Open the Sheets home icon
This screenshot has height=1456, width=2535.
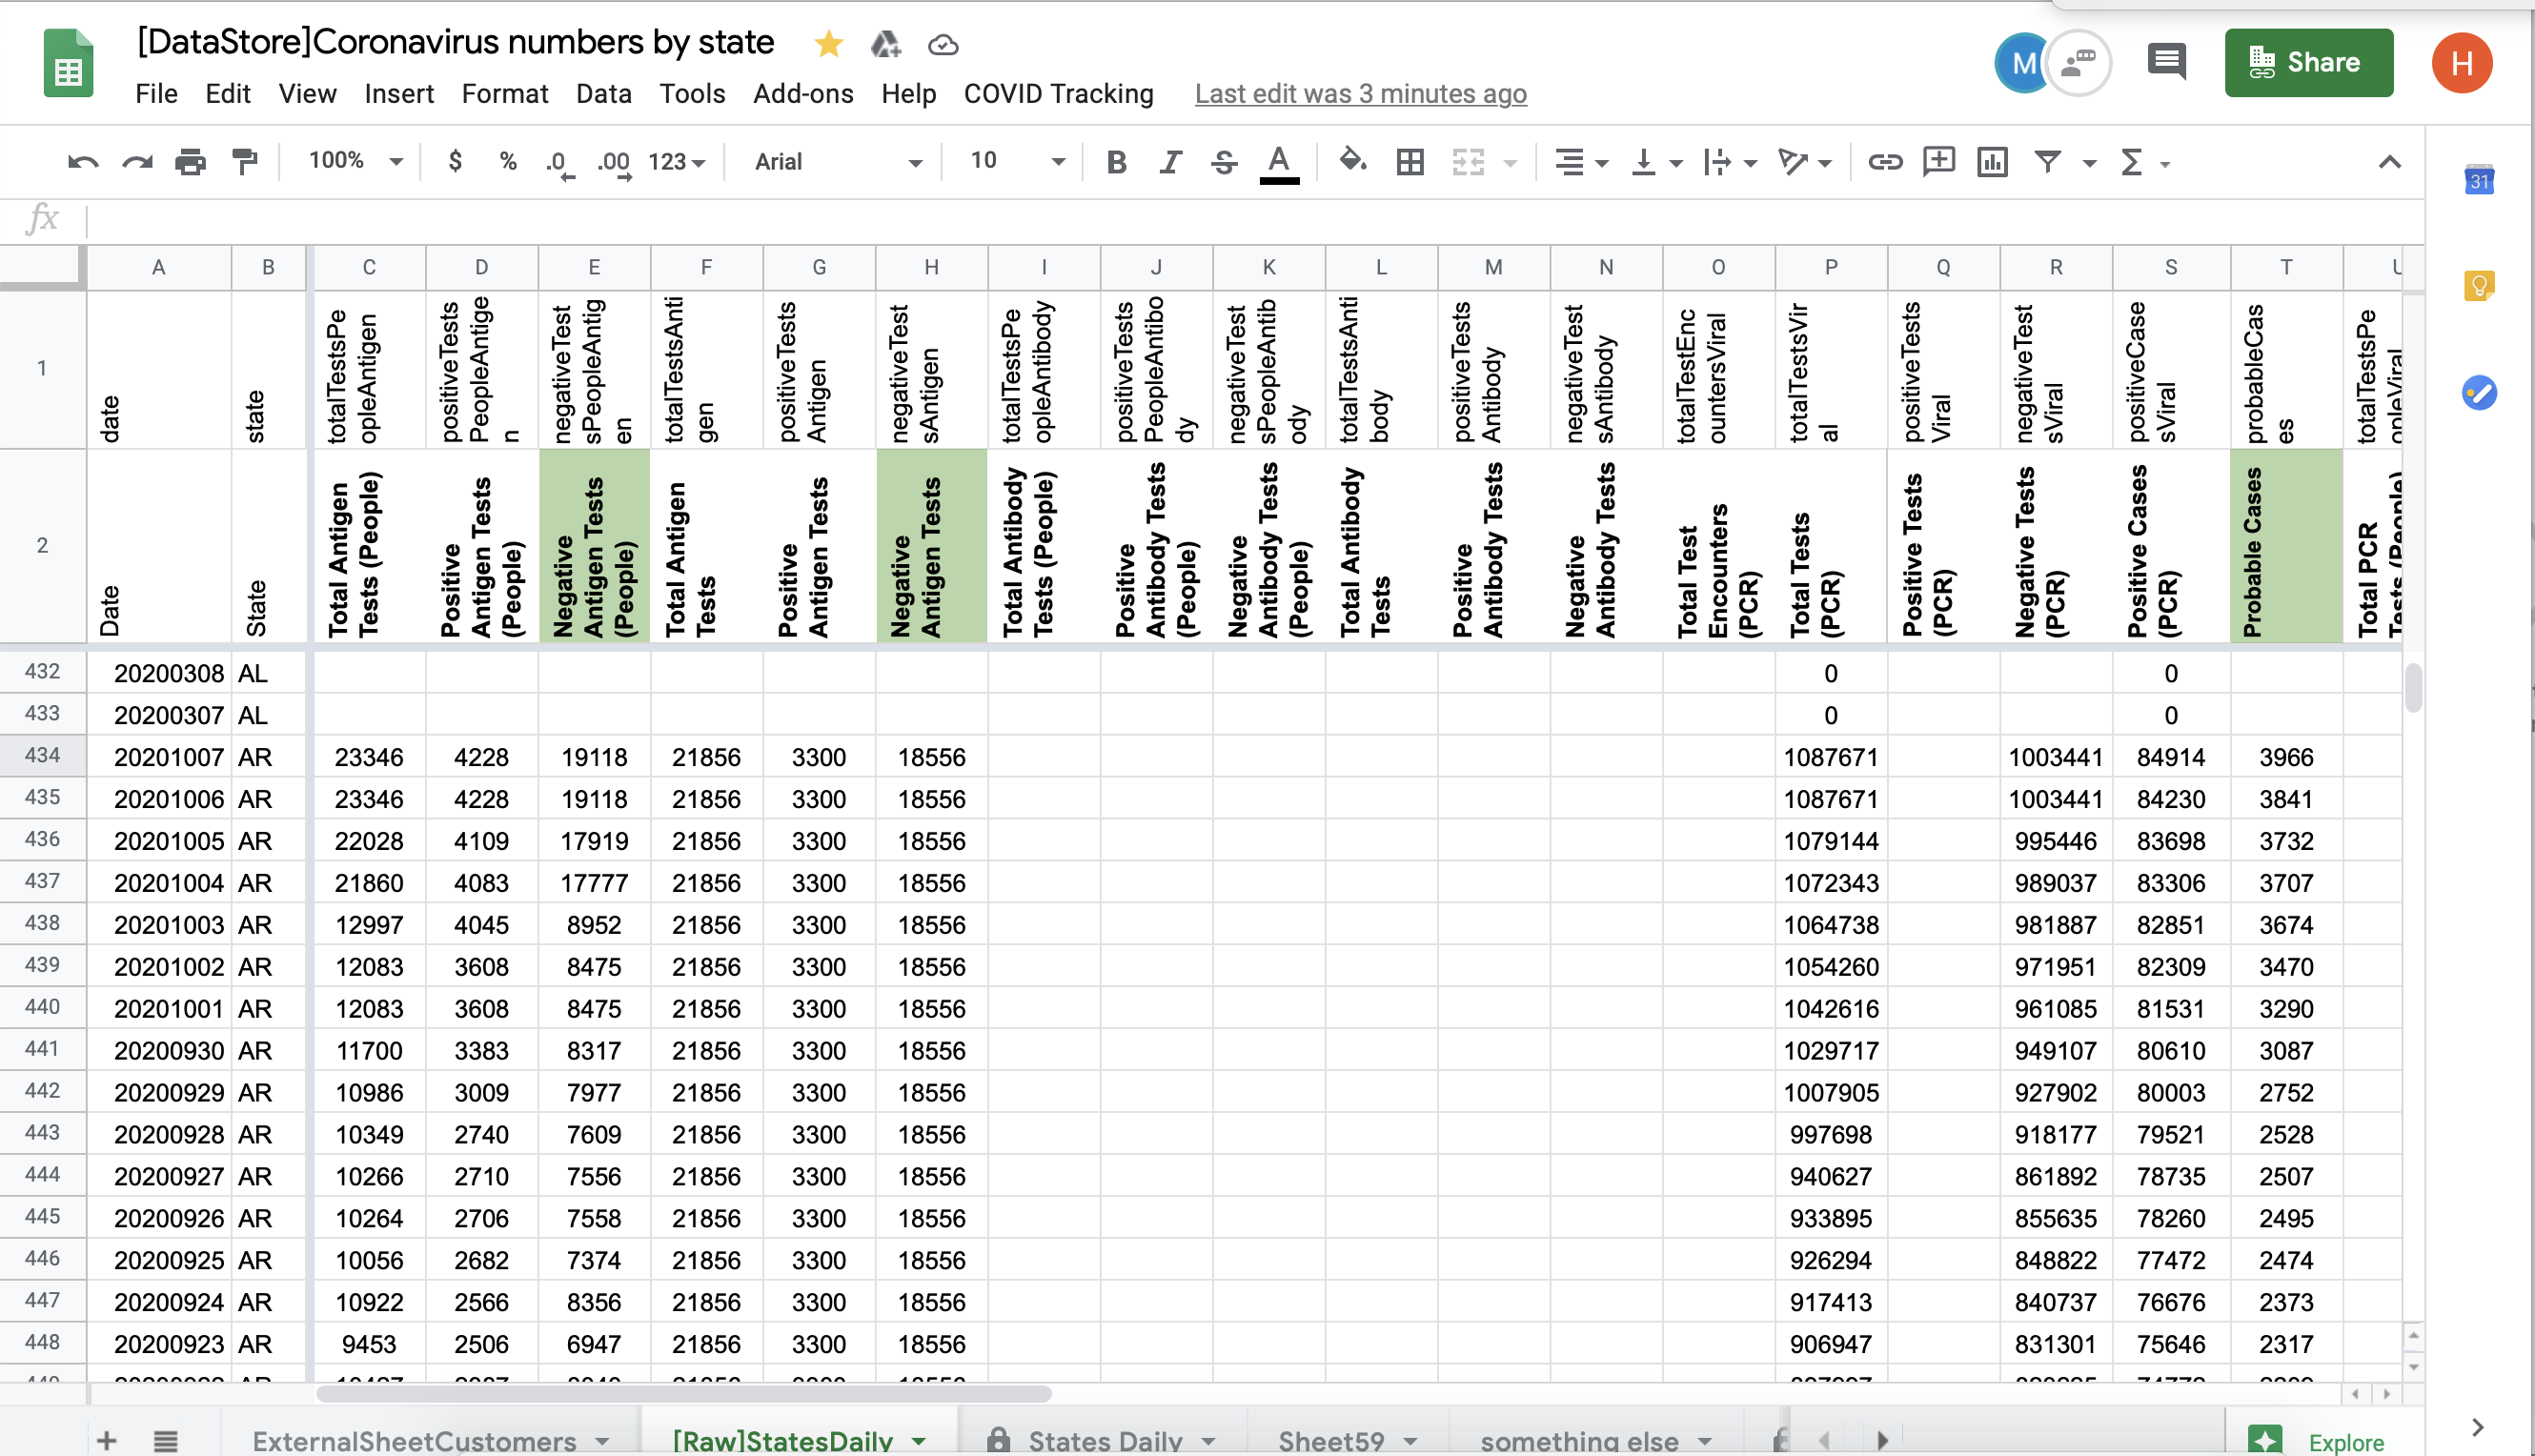pyautogui.click(x=68, y=63)
